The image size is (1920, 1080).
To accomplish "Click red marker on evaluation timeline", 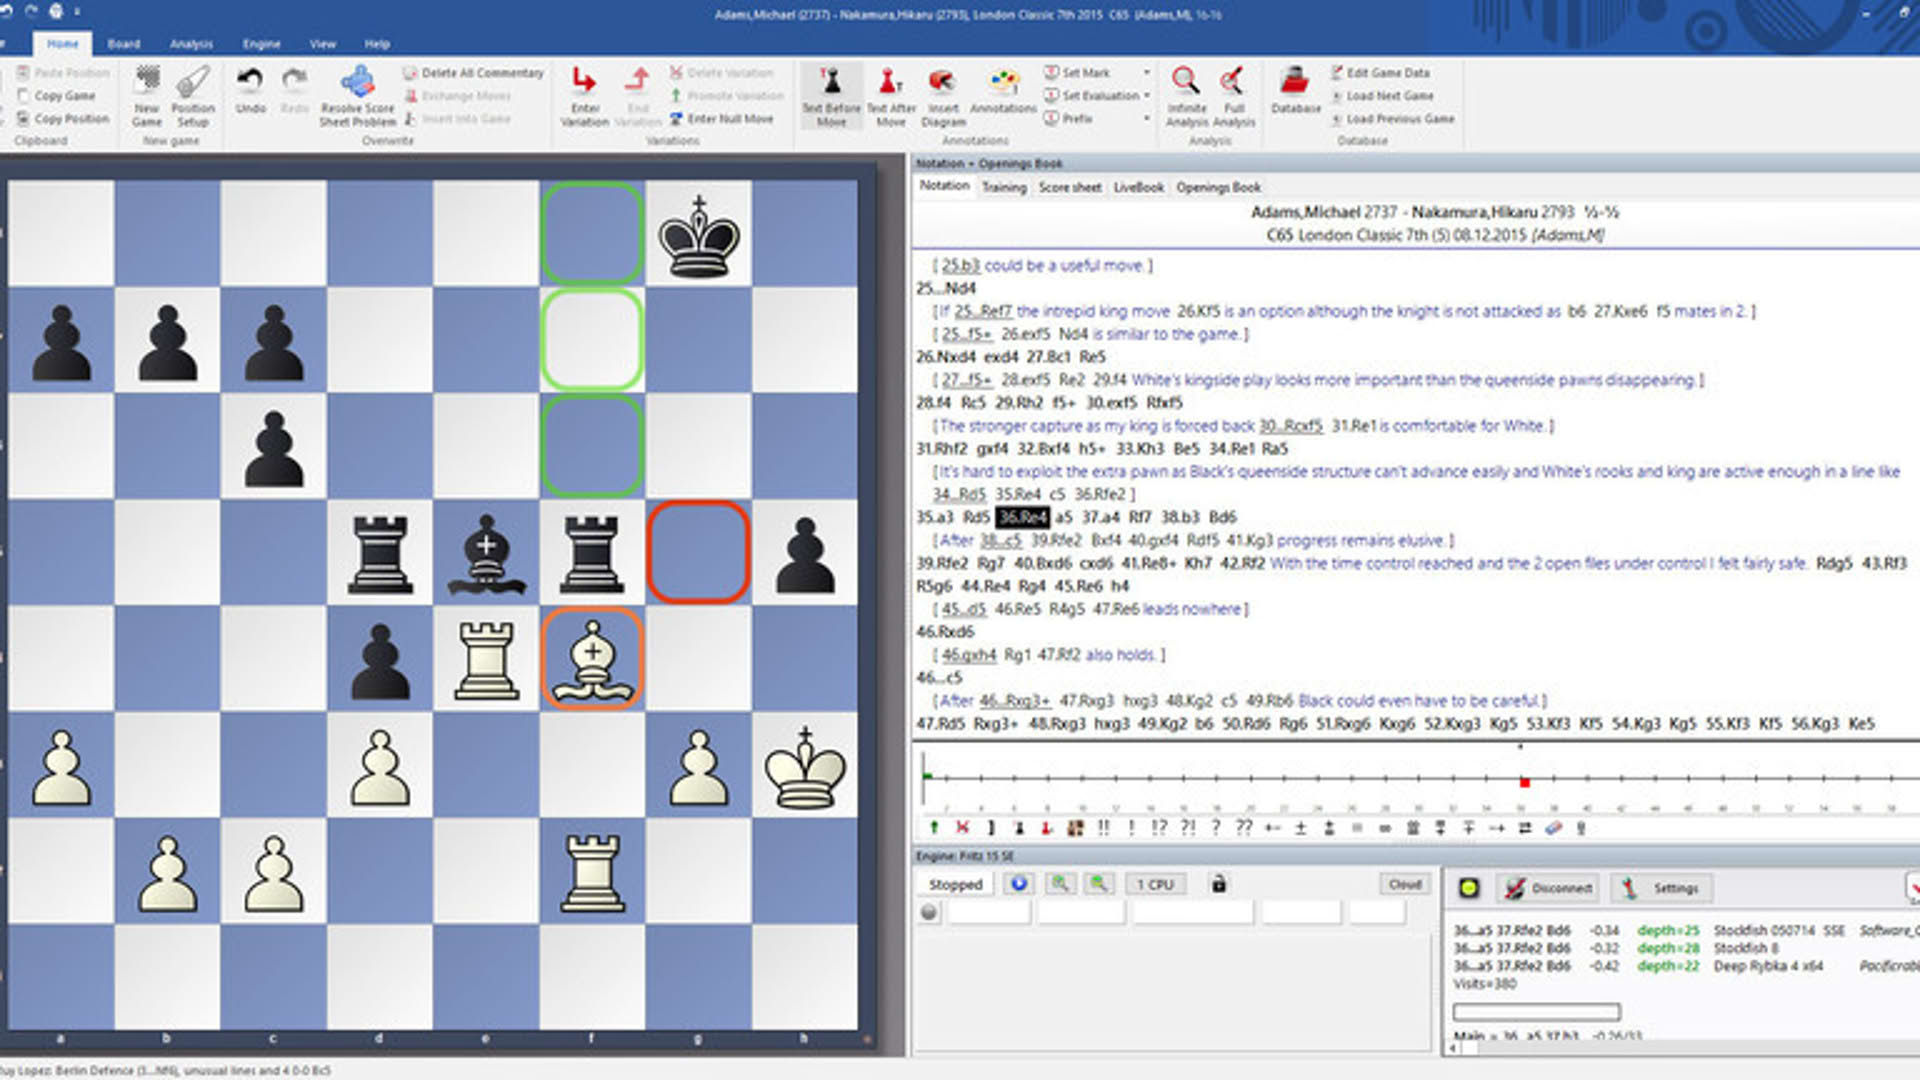I will tap(1524, 782).
